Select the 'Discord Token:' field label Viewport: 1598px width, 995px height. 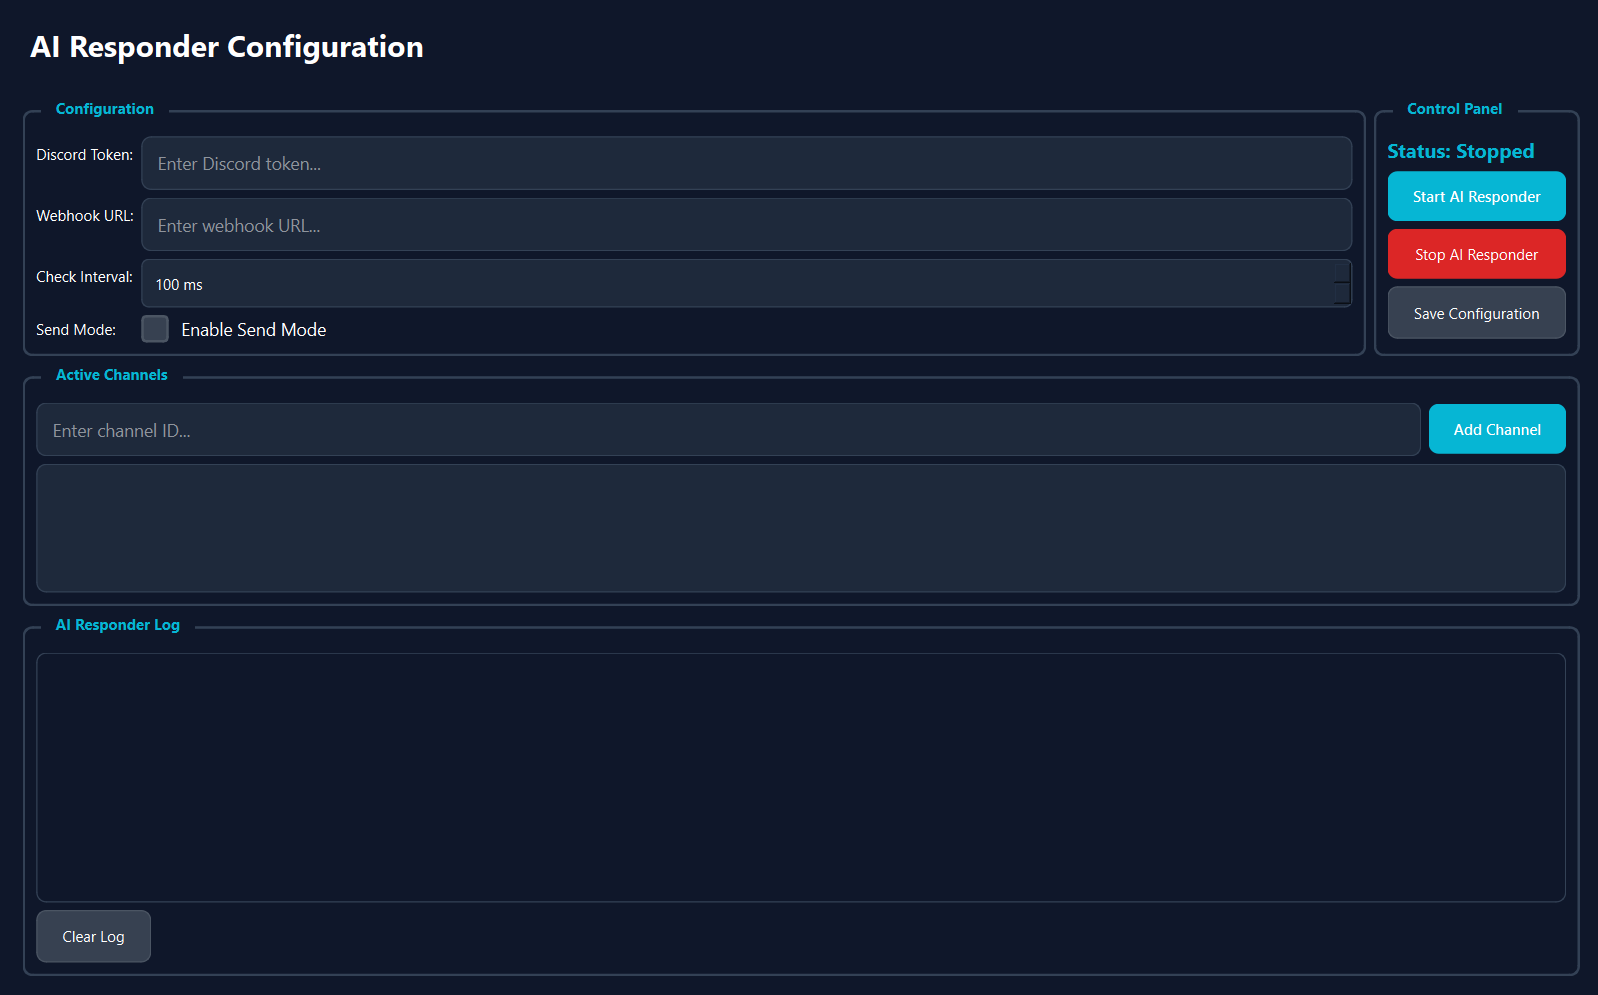(85, 155)
